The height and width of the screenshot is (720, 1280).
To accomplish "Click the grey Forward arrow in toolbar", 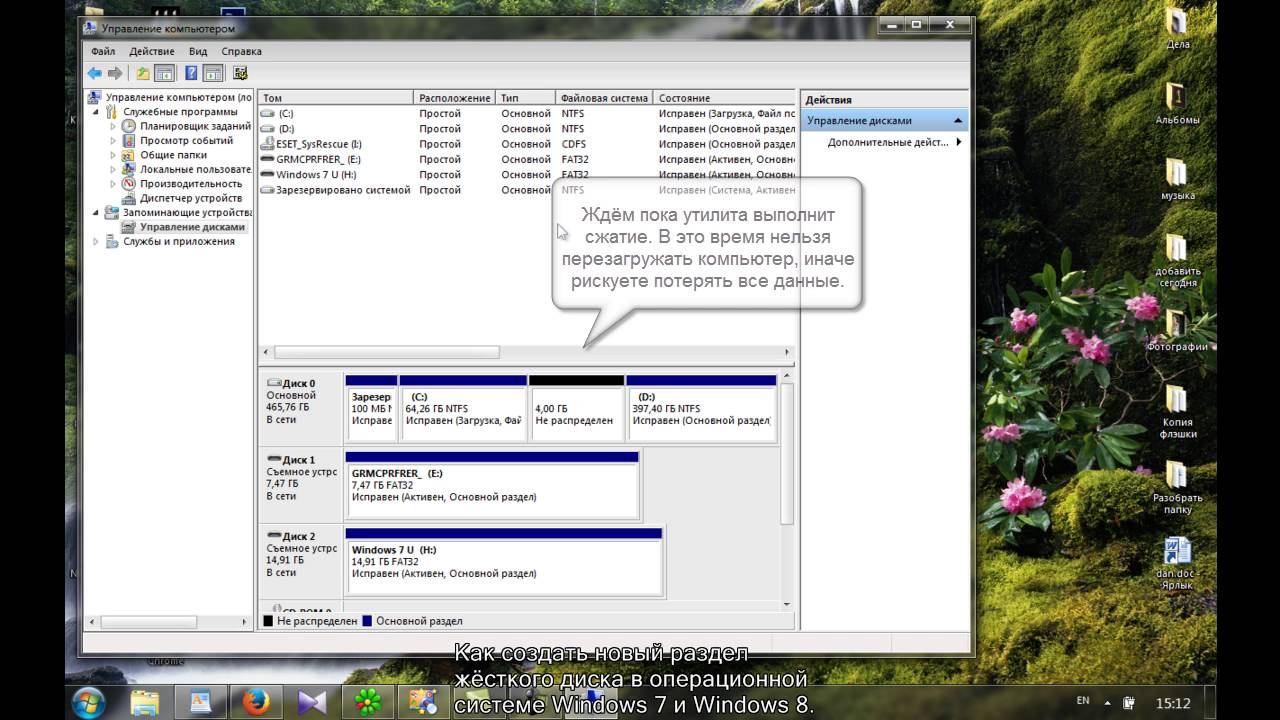I will [x=115, y=73].
